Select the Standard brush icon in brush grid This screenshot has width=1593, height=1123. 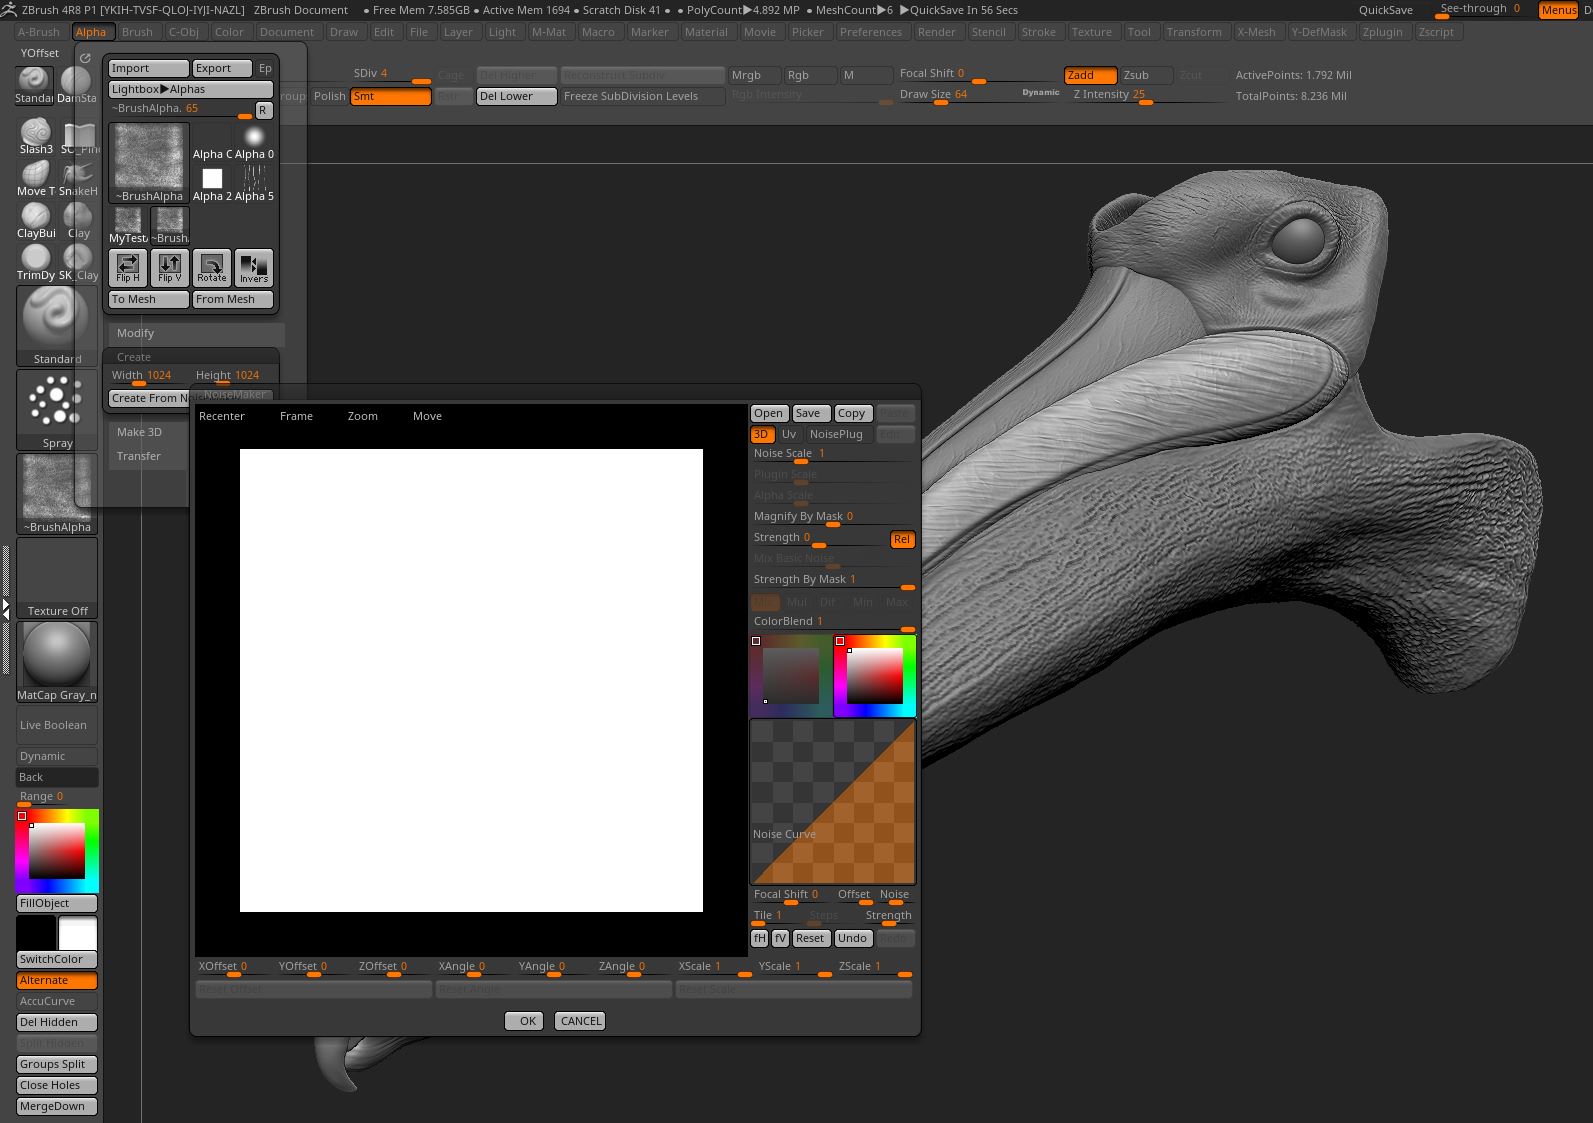coord(34,84)
